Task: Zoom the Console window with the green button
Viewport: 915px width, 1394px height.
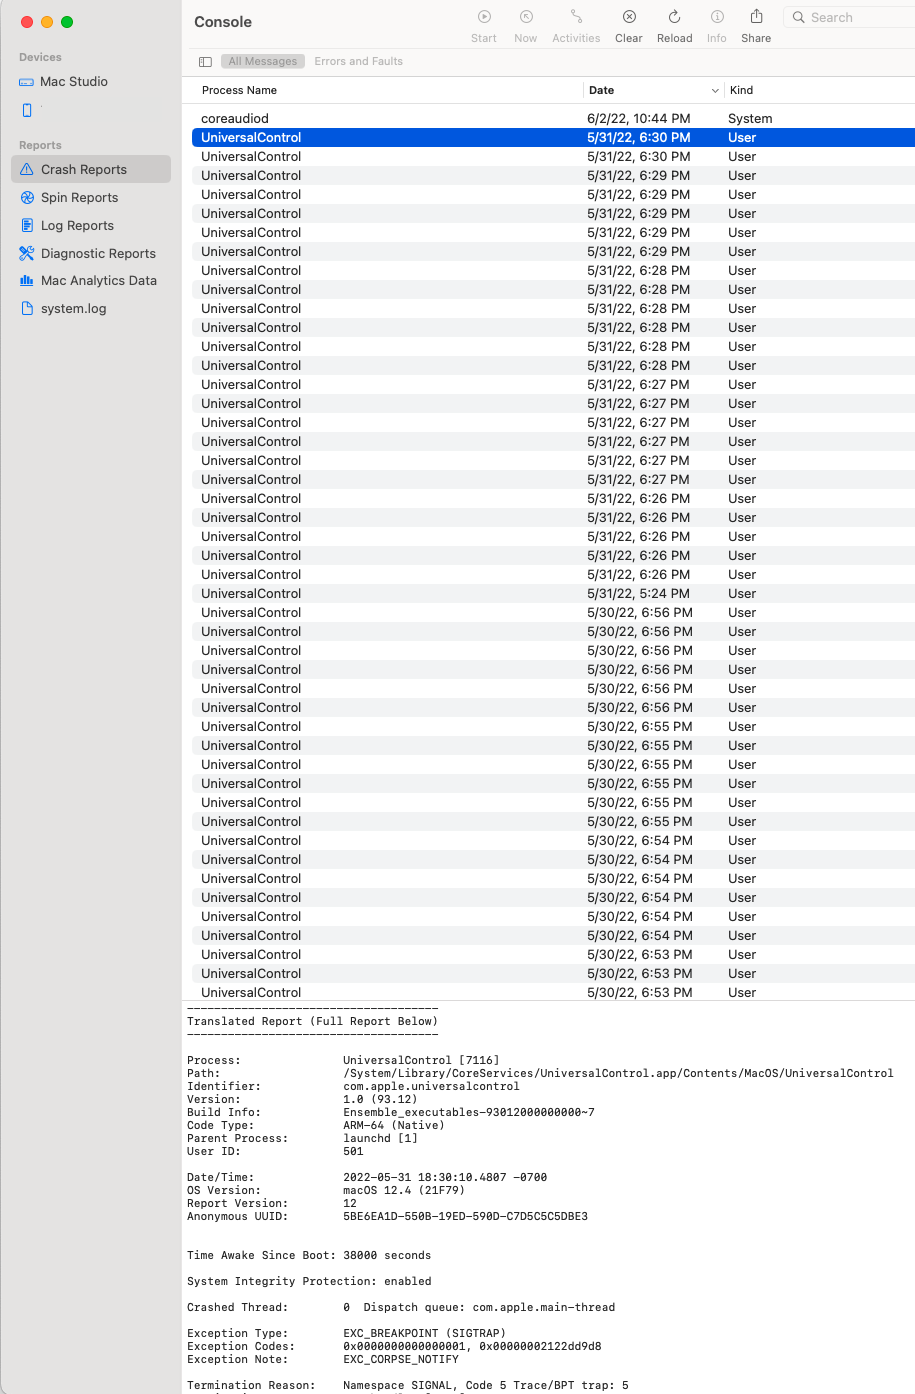Action: point(67,22)
